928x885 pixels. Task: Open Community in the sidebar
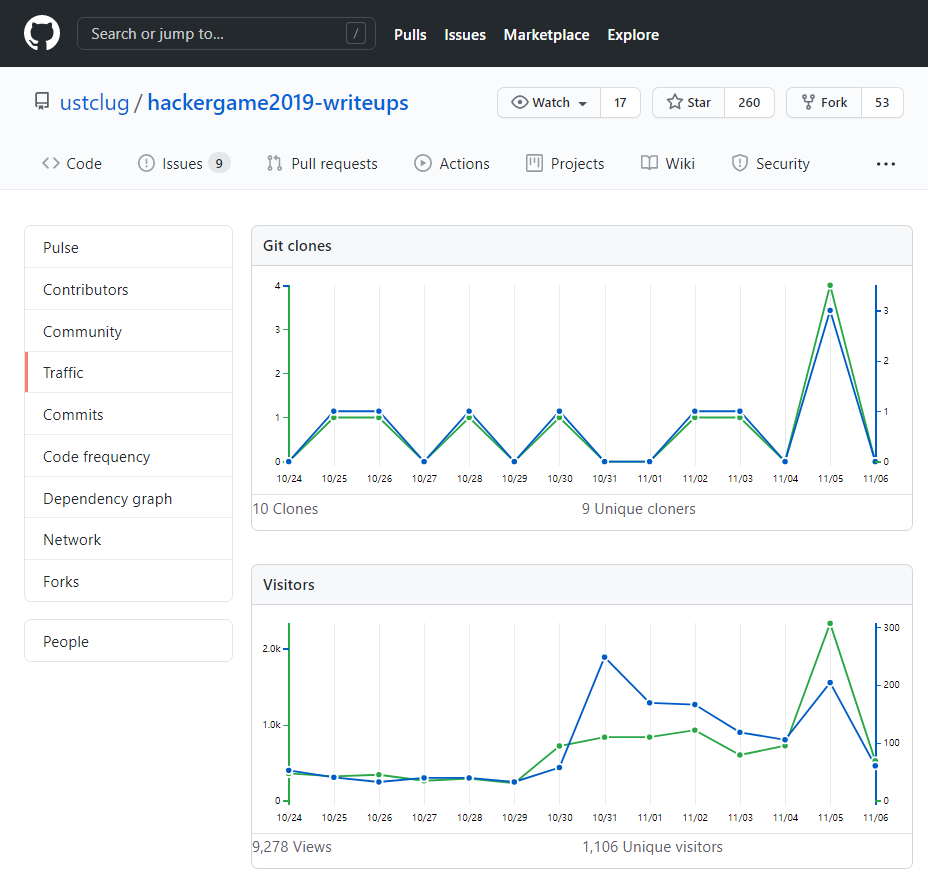point(128,332)
